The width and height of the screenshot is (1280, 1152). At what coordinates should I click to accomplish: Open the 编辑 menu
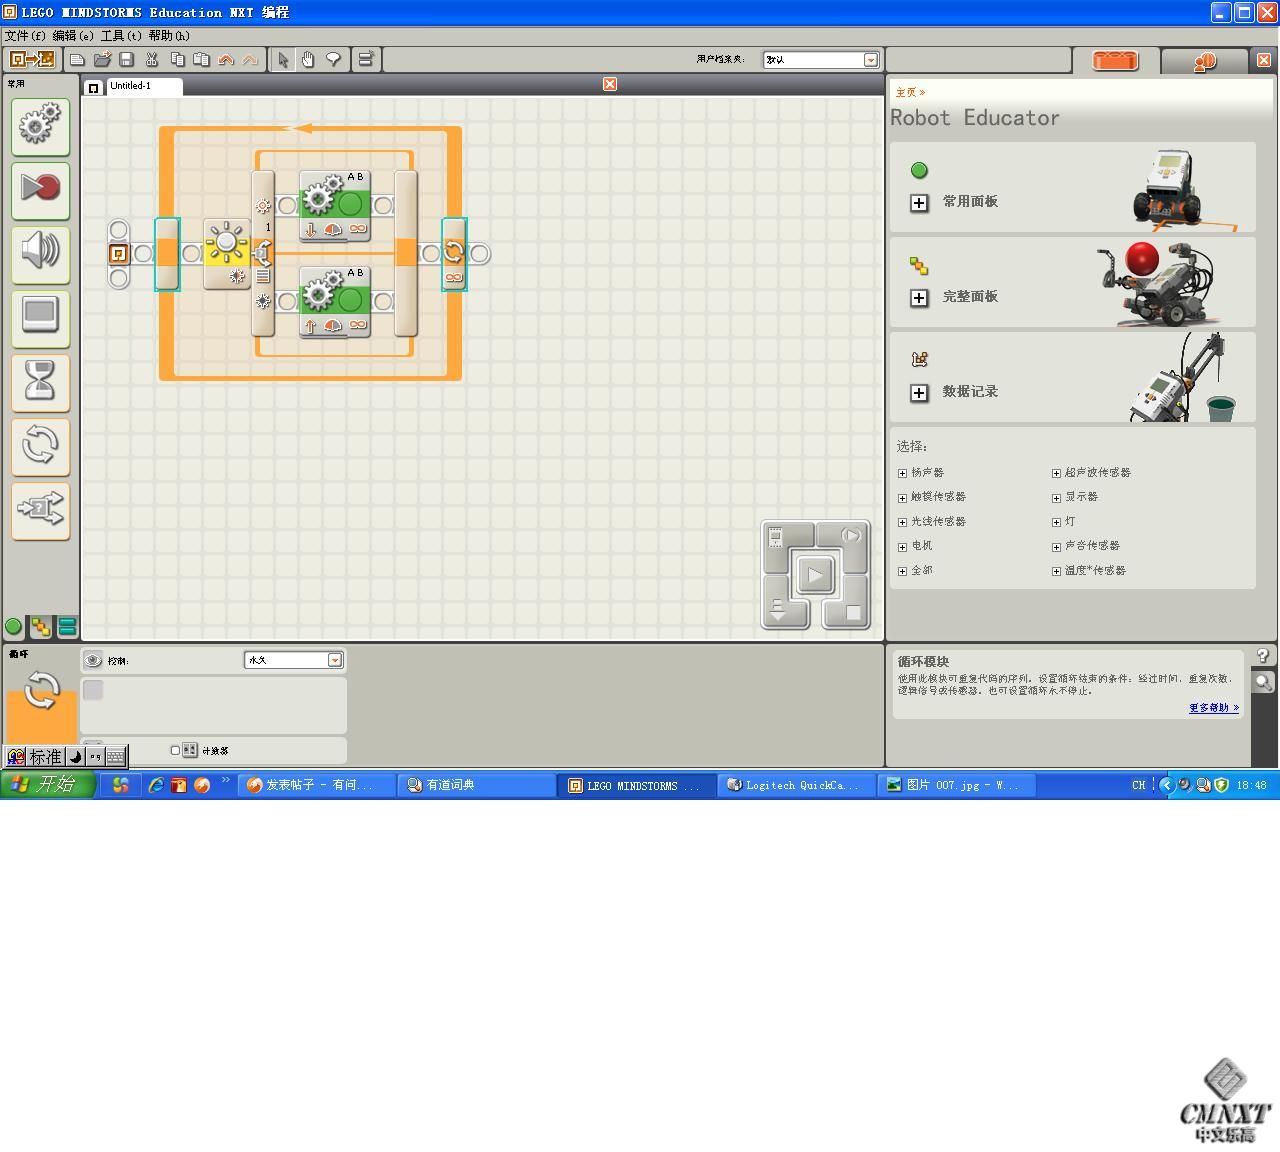(x=73, y=35)
